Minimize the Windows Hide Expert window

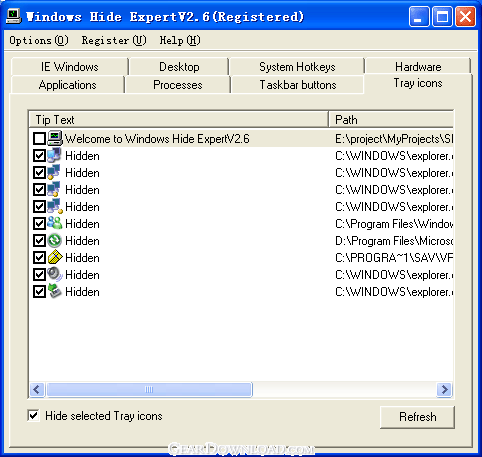pyautogui.click(x=419, y=16)
